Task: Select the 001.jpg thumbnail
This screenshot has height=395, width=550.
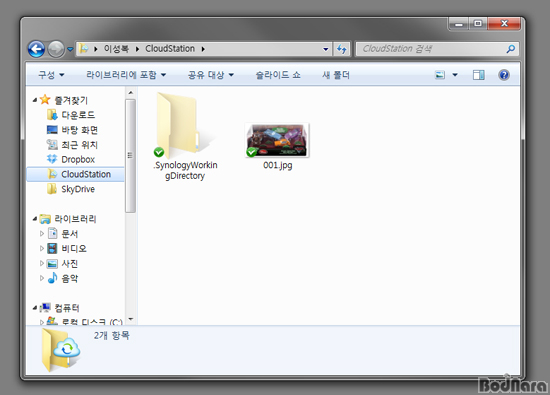Action: [277, 140]
